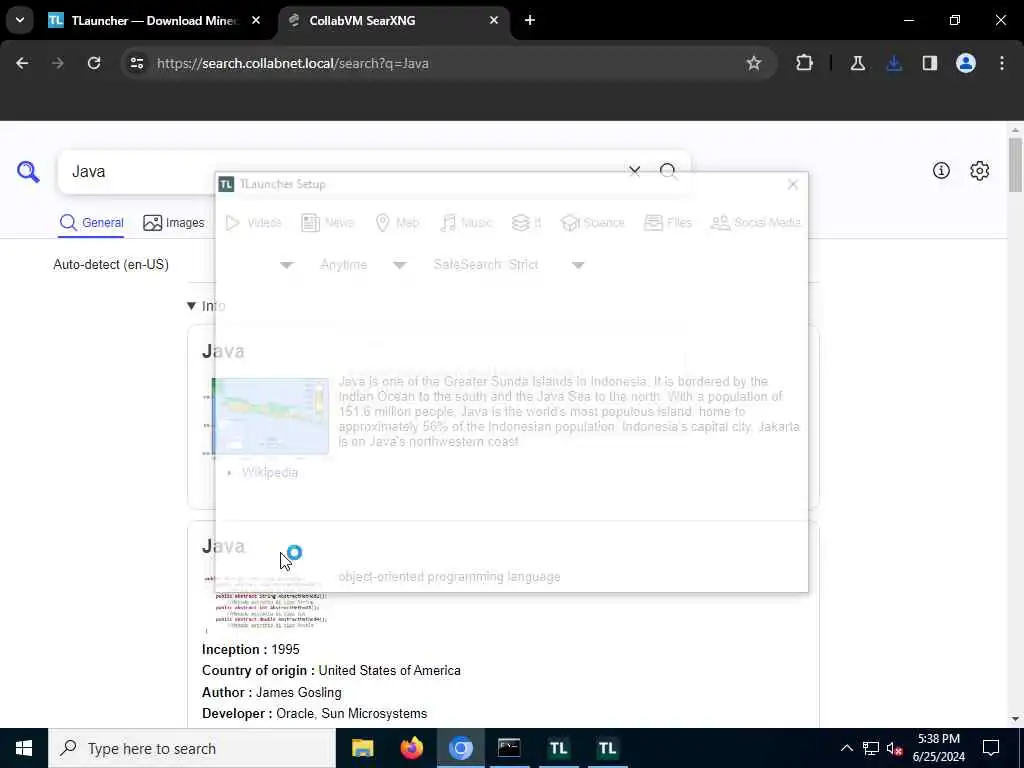Switch to the IT search tab

pos(526,223)
